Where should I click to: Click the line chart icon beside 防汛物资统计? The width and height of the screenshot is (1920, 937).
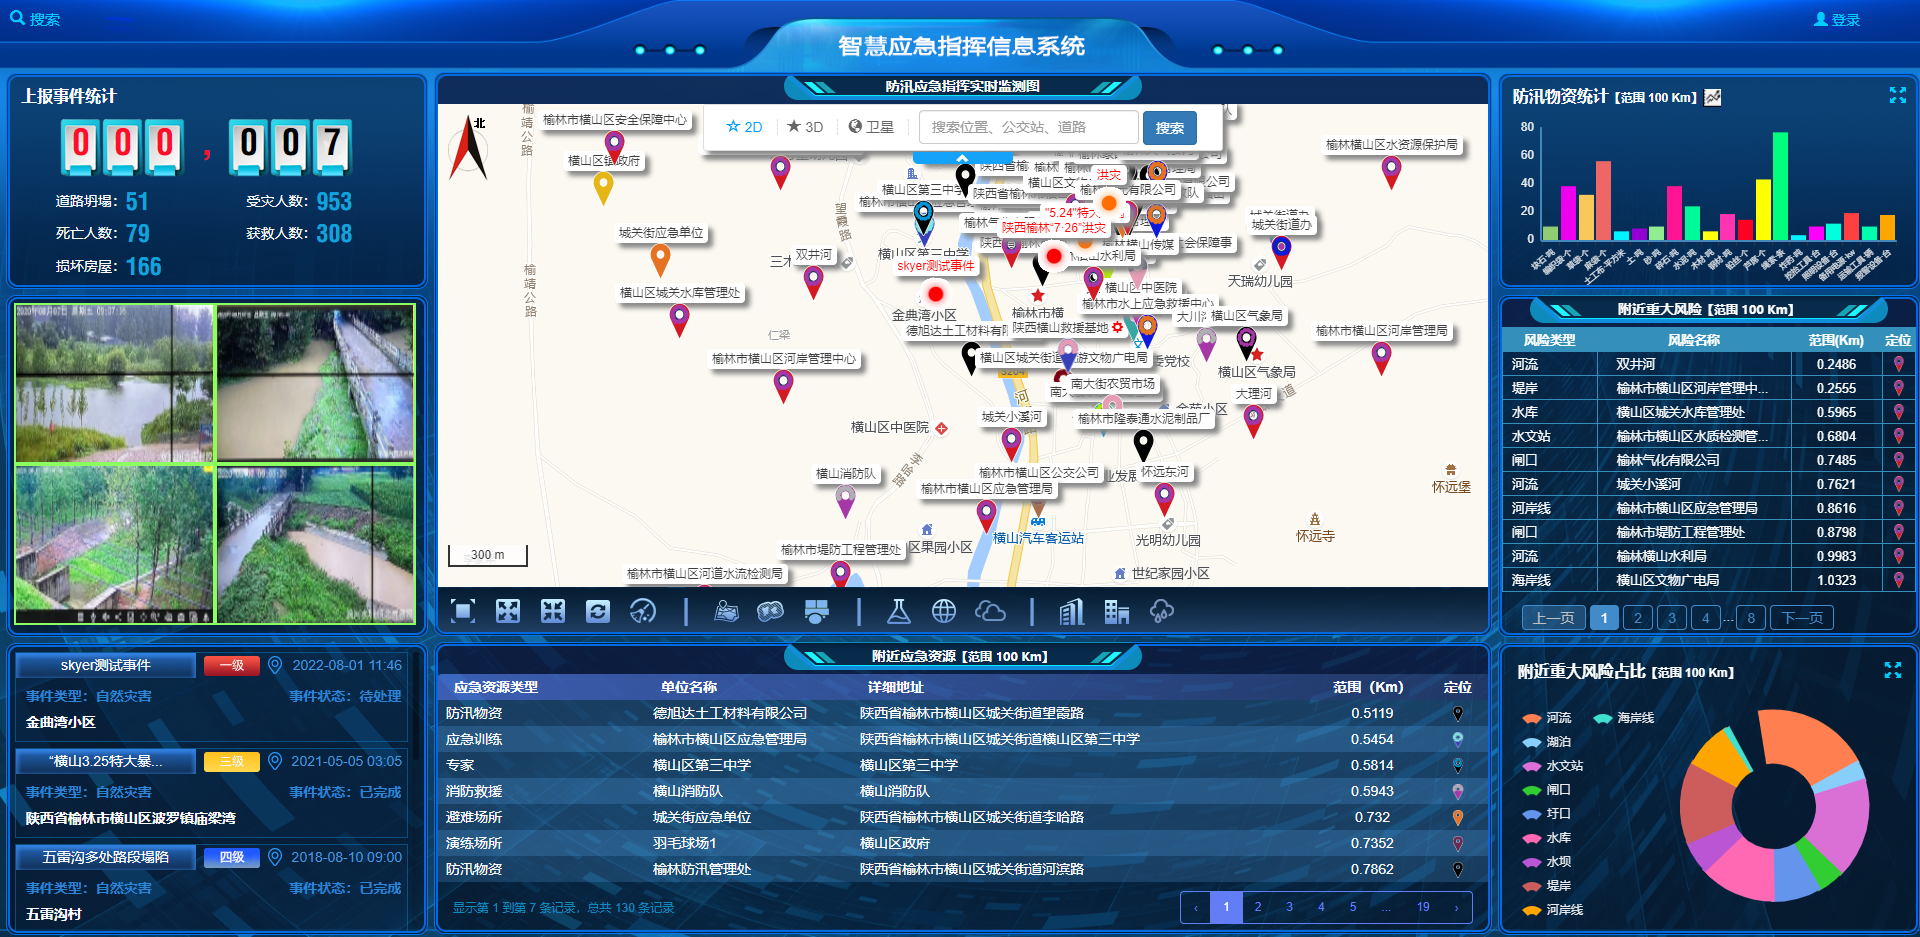point(1713,97)
